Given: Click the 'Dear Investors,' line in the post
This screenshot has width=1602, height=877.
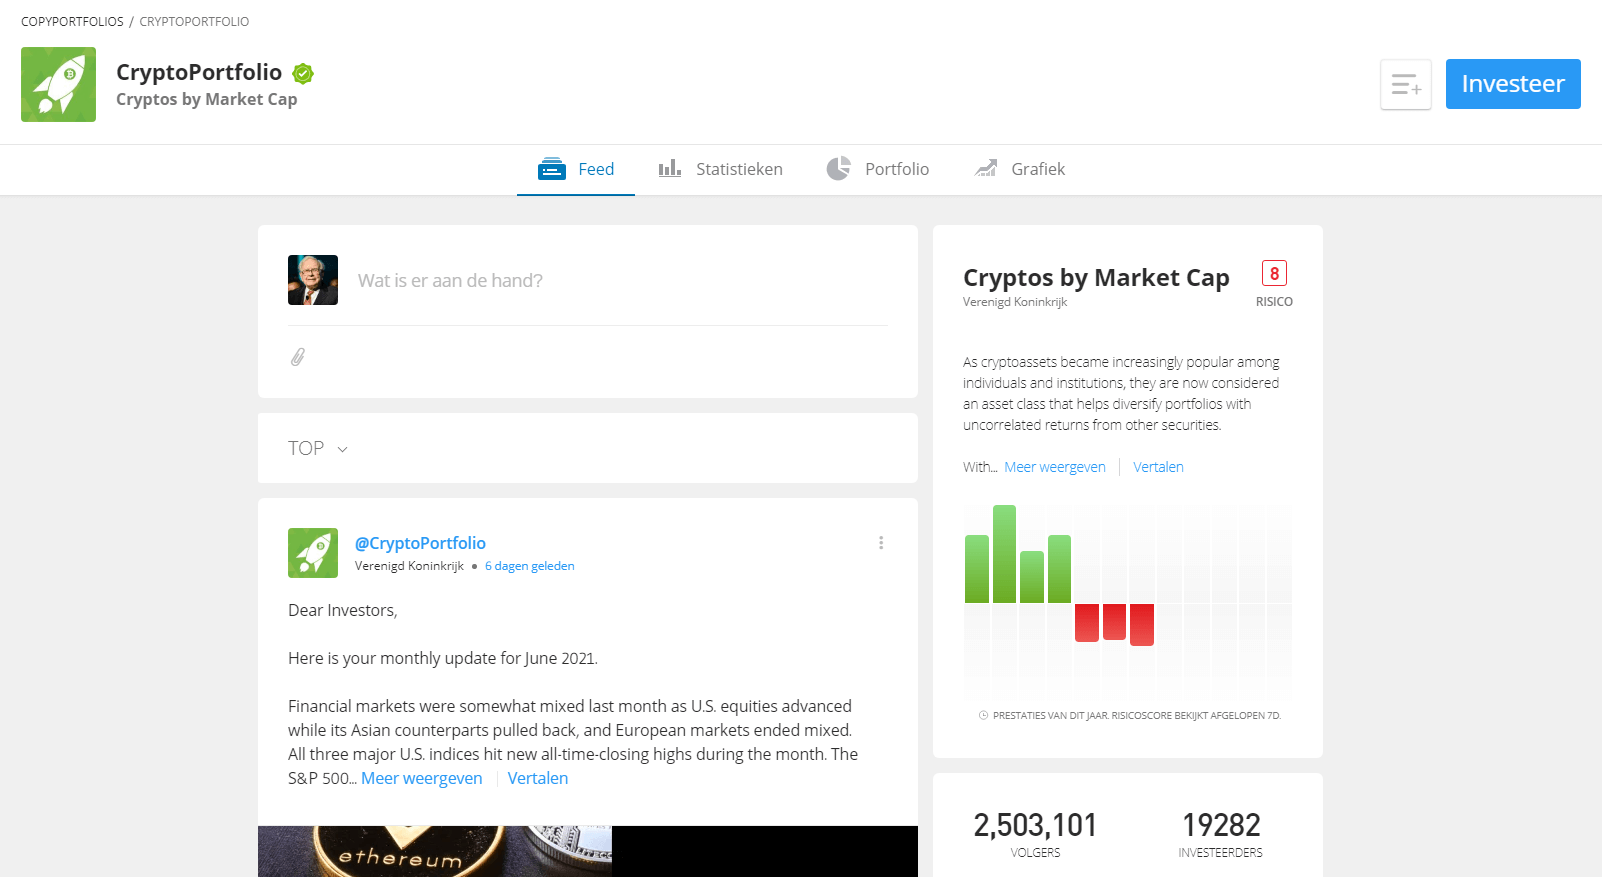Looking at the screenshot, I should click(x=343, y=610).
